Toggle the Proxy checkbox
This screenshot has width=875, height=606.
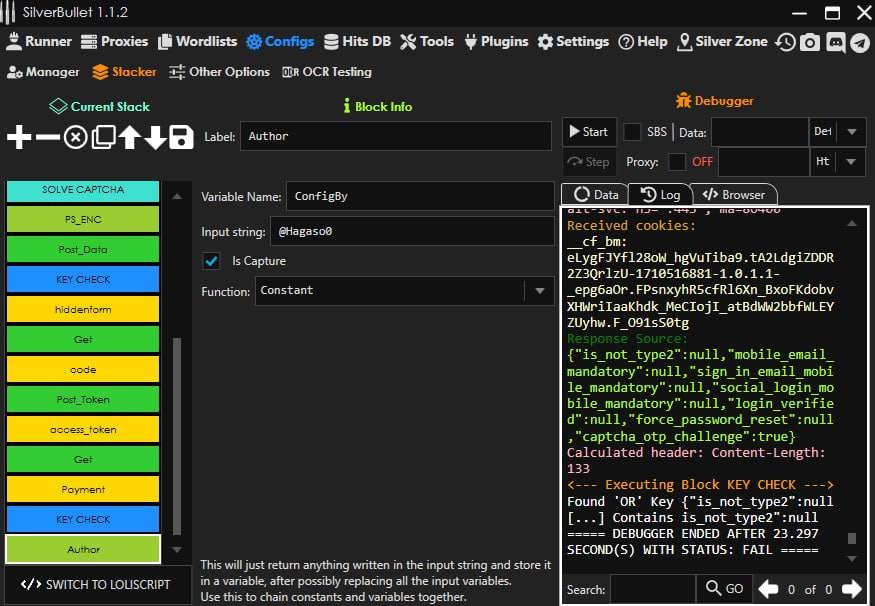(677, 162)
